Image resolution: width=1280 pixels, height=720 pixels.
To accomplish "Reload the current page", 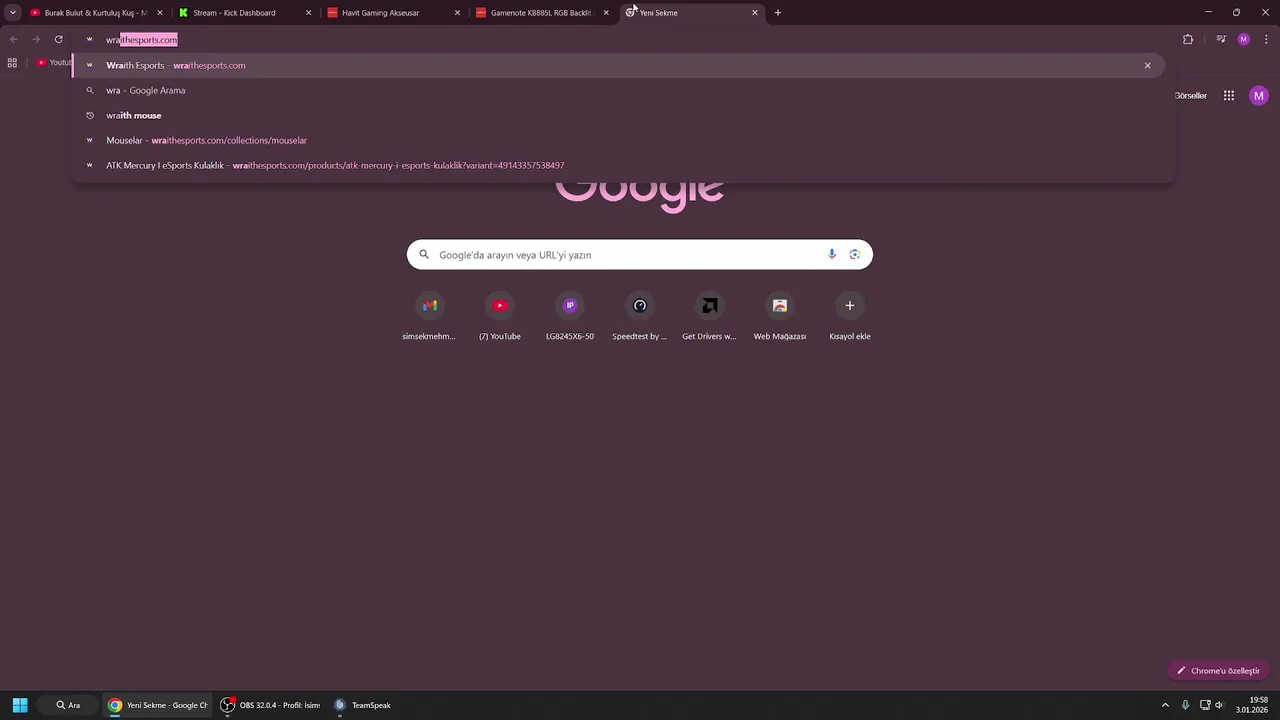I will (59, 39).
